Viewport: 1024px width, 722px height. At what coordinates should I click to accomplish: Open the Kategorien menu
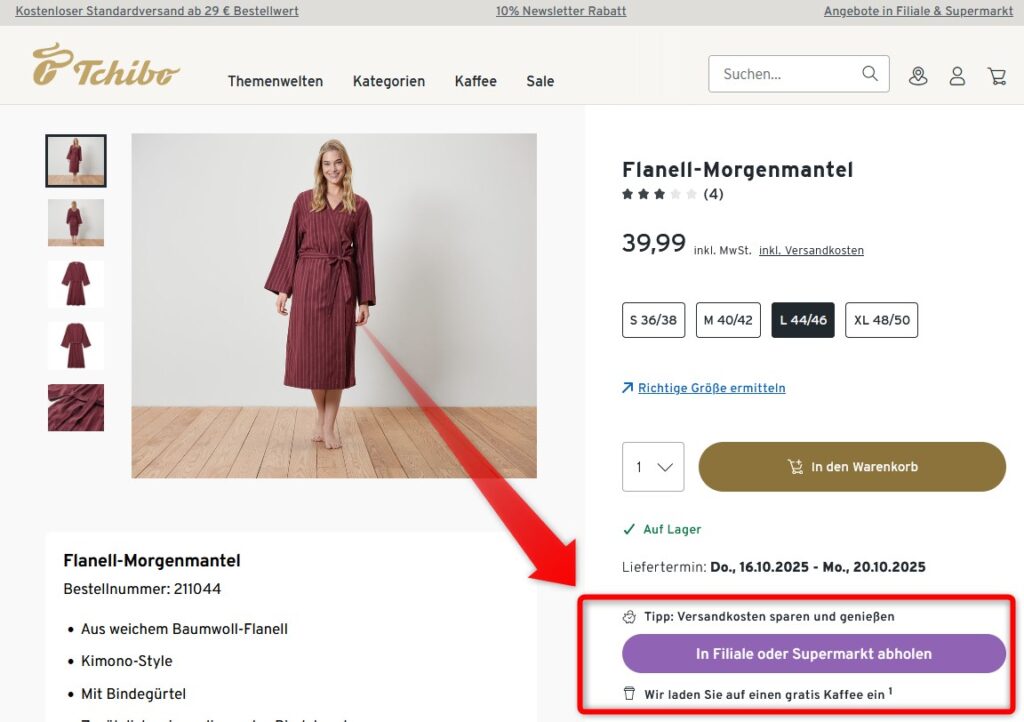(388, 81)
